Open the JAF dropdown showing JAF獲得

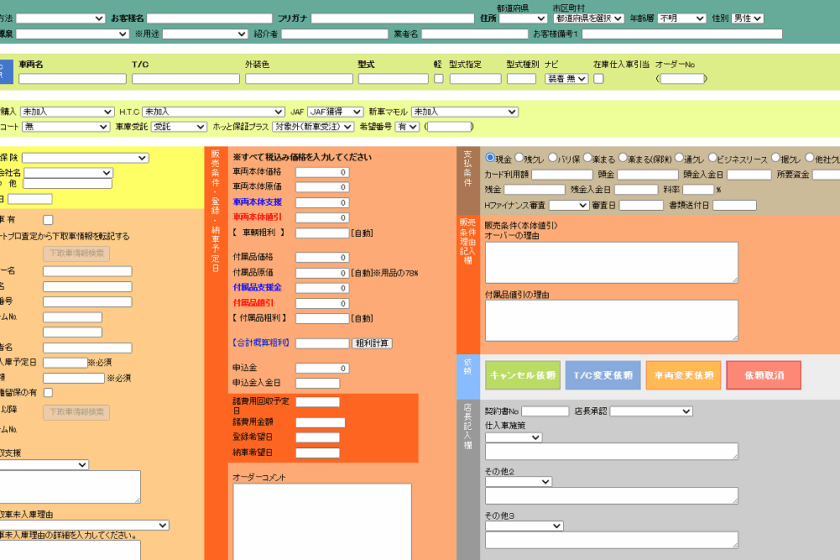[334, 112]
